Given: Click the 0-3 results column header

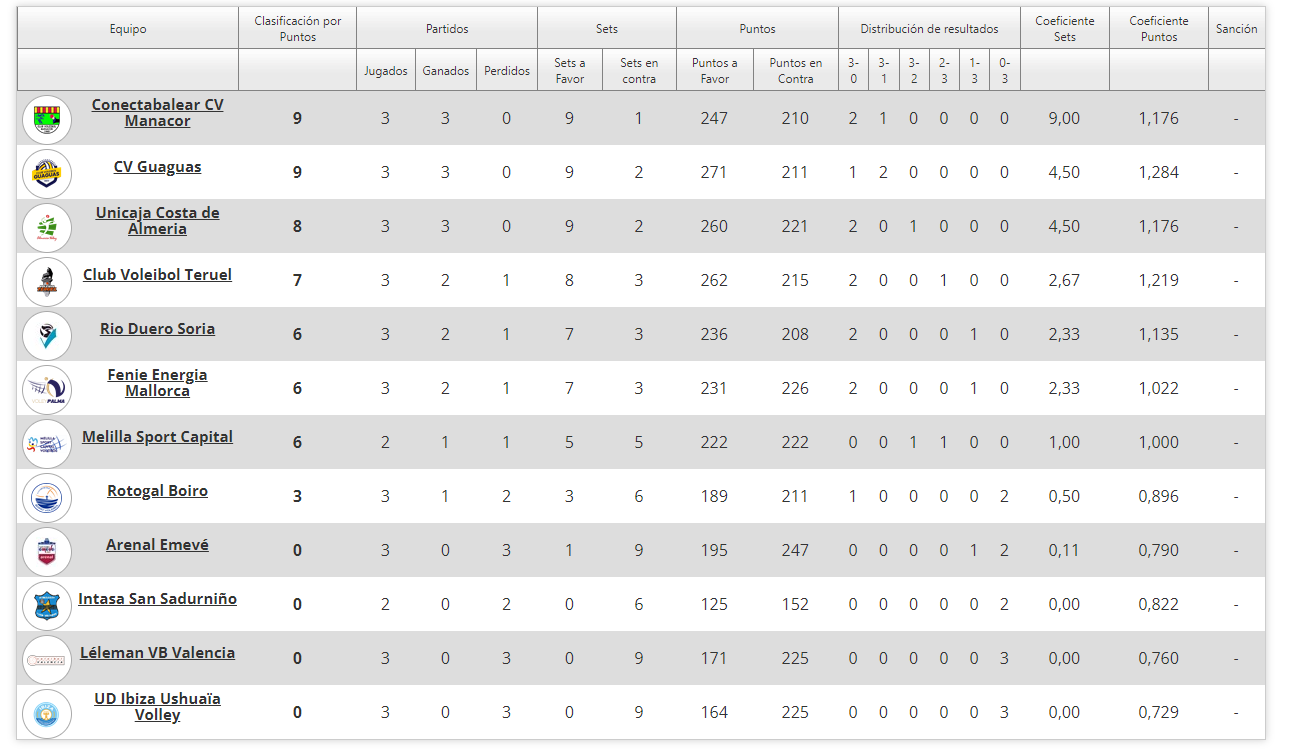Looking at the screenshot, I should click(1005, 71).
